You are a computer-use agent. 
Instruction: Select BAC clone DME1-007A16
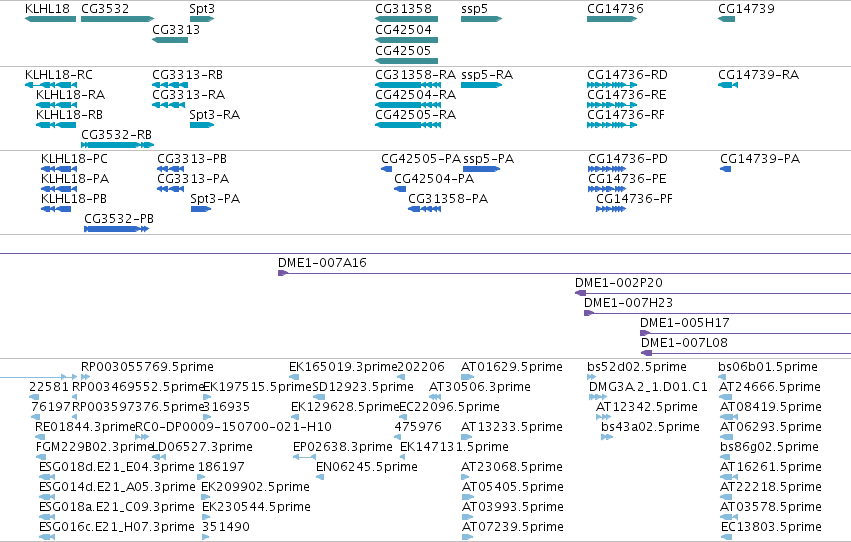564,273
